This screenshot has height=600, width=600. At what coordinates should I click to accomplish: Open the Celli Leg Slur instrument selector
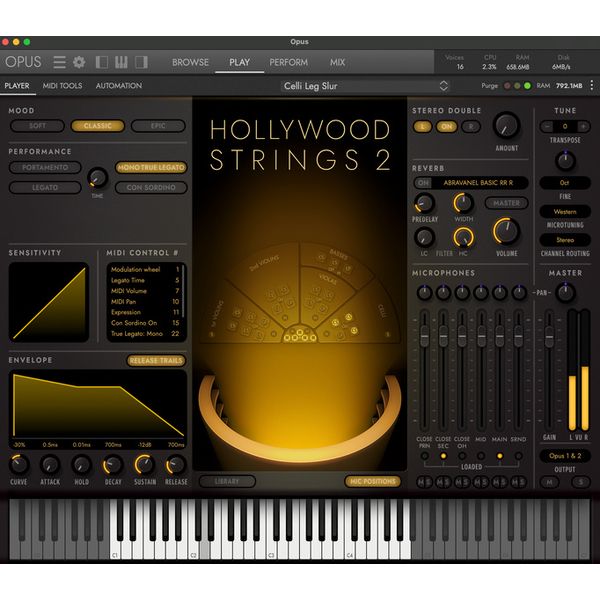tap(365, 86)
